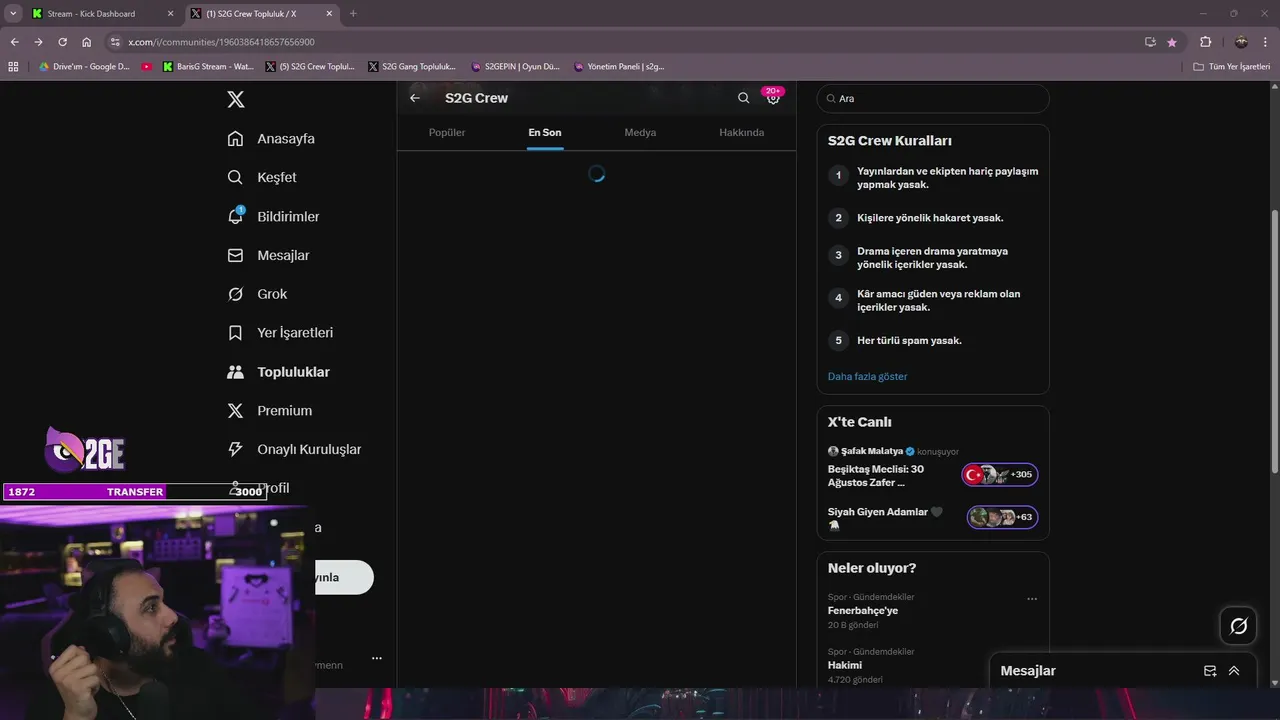Bookmark this page with star icon
This screenshot has width=1280, height=720.
(x=1172, y=42)
